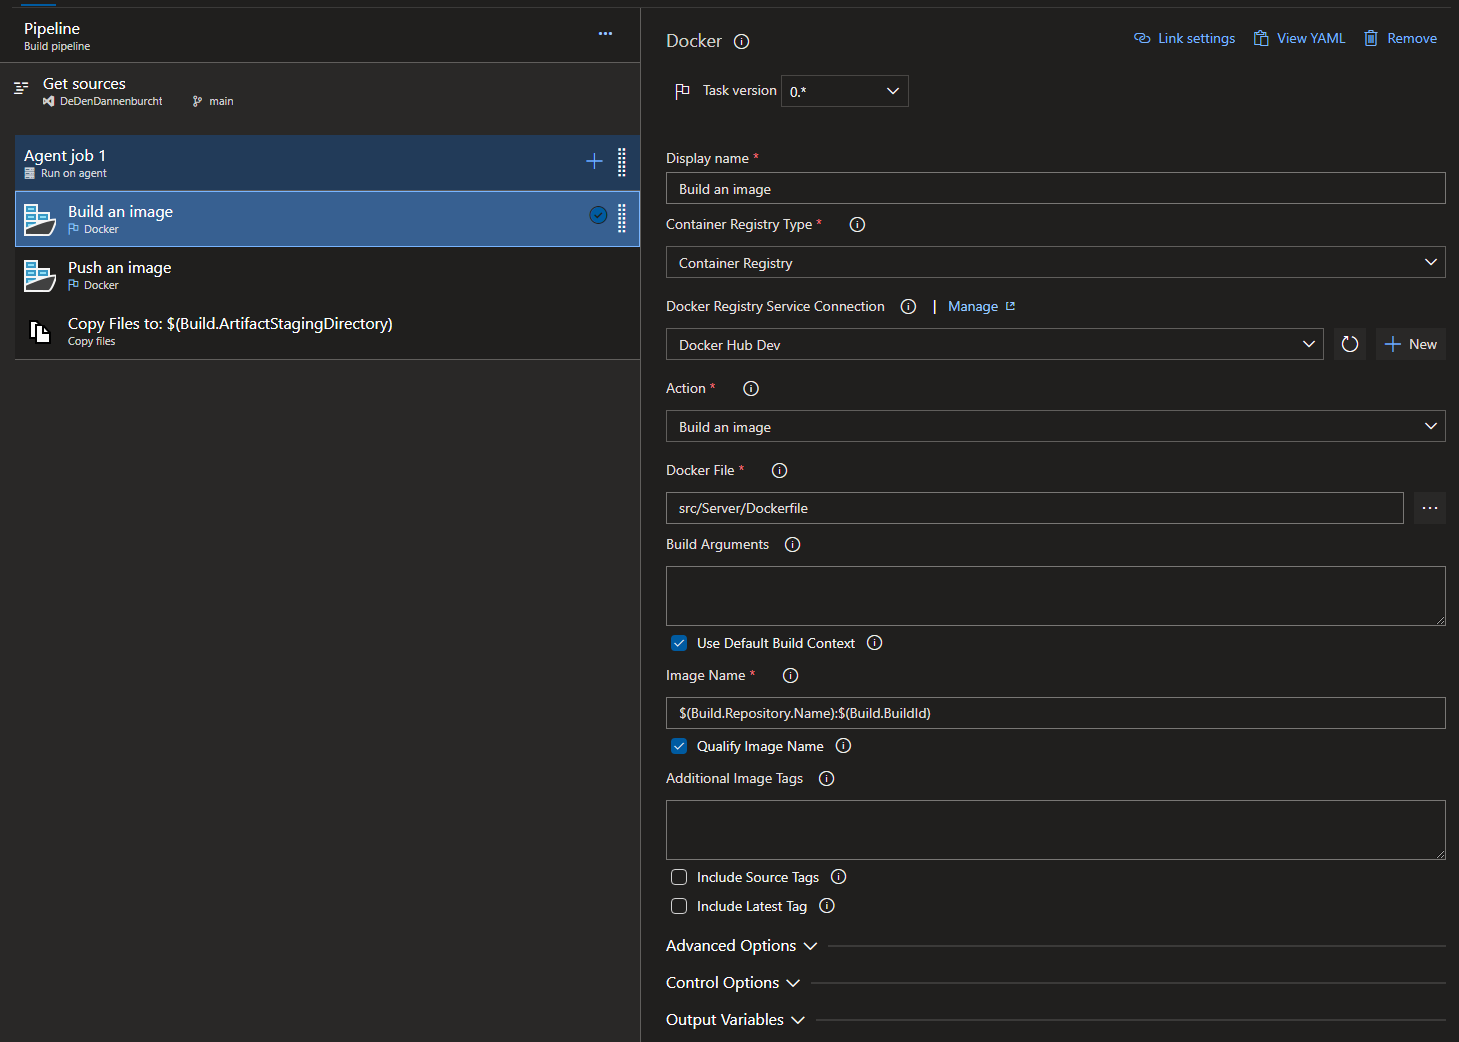The height and width of the screenshot is (1042, 1459).
Task: Open the Task version dropdown
Action: tap(844, 91)
